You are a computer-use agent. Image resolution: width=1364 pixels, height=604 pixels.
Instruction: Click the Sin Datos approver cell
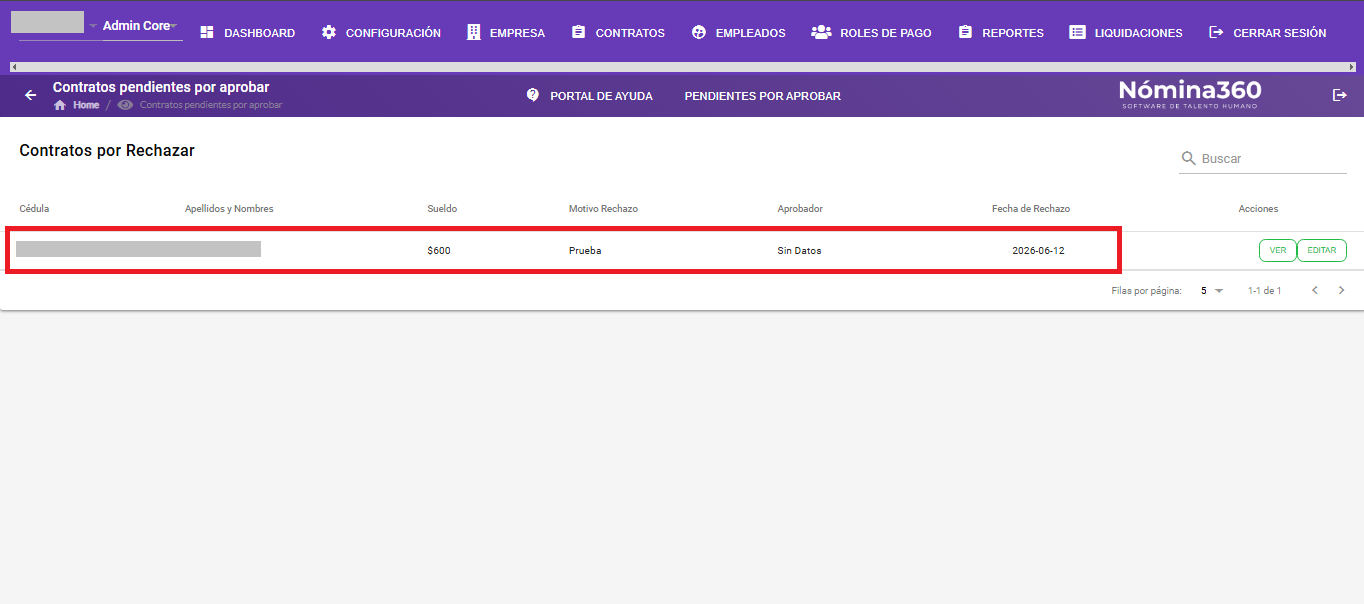click(799, 251)
